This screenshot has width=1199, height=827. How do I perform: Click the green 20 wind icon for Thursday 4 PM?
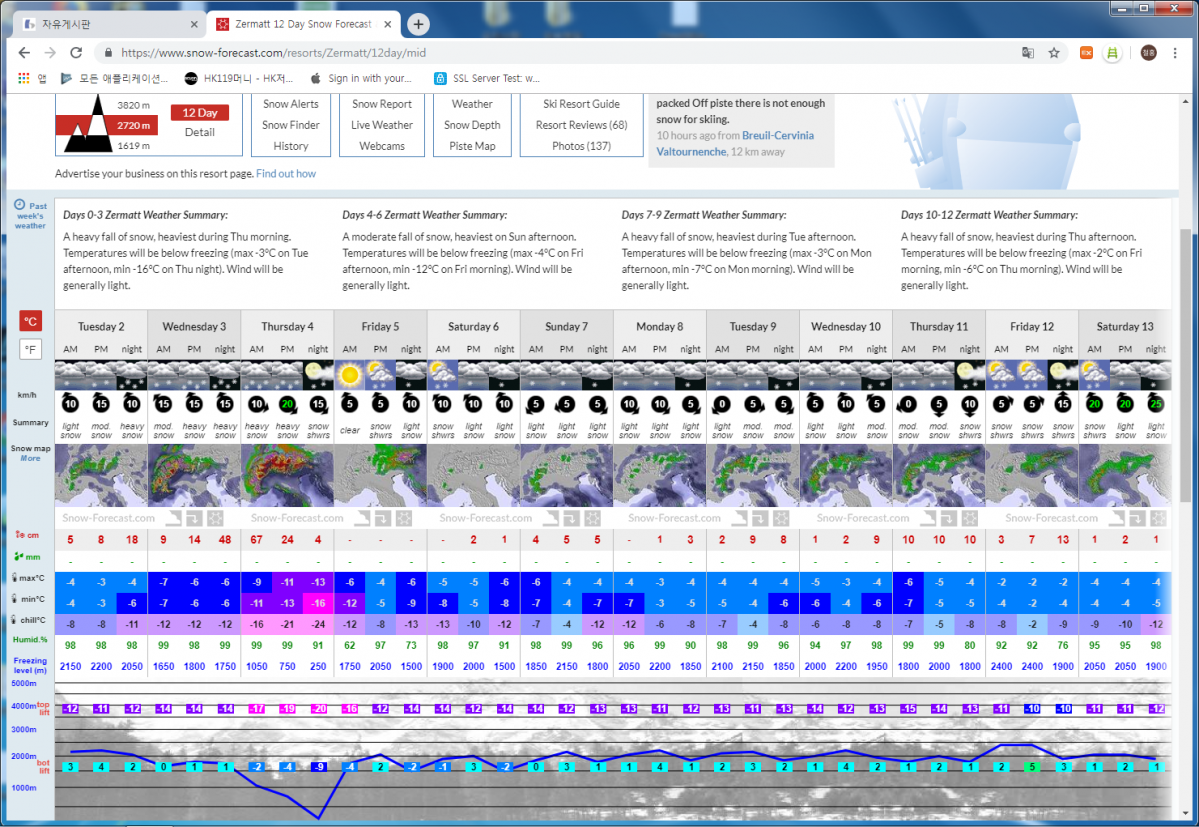pyautogui.click(x=288, y=404)
